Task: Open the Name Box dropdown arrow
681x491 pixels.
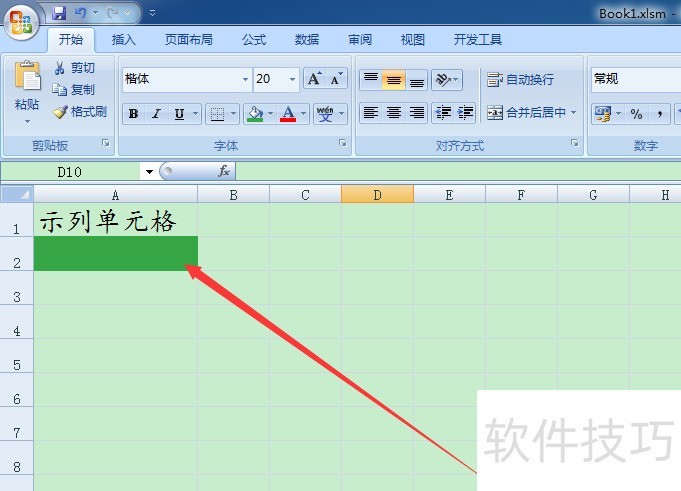Action: pyautogui.click(x=149, y=172)
